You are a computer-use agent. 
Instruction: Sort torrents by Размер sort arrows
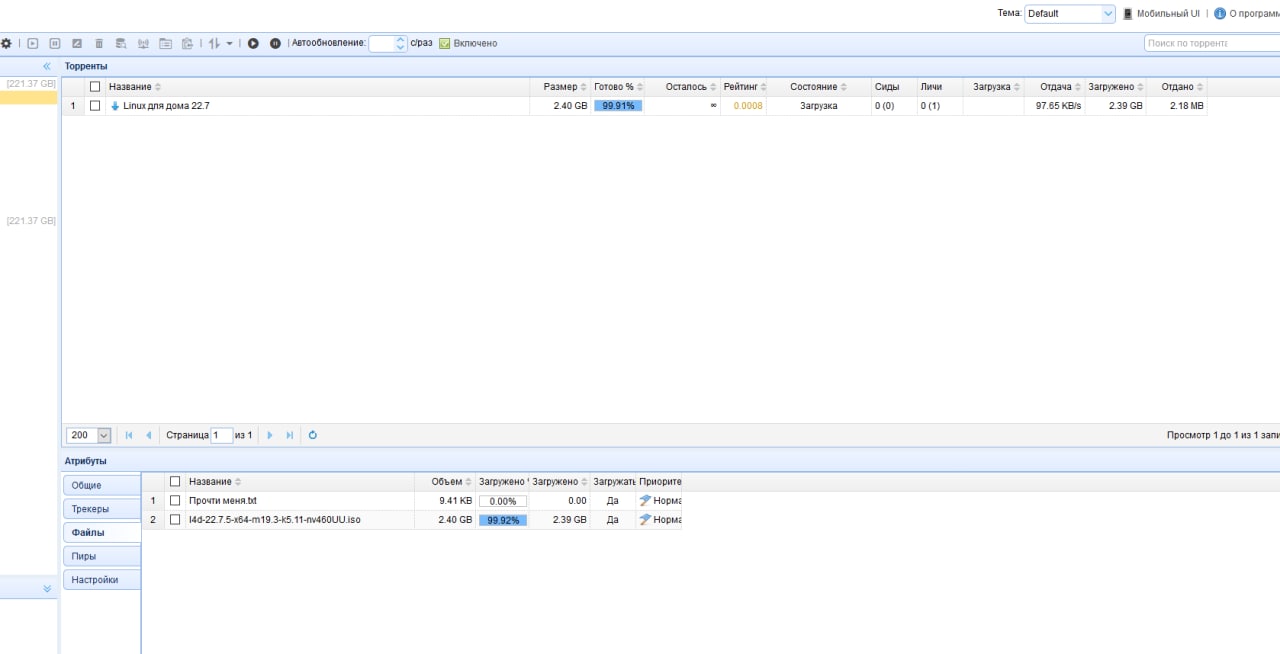(x=584, y=87)
